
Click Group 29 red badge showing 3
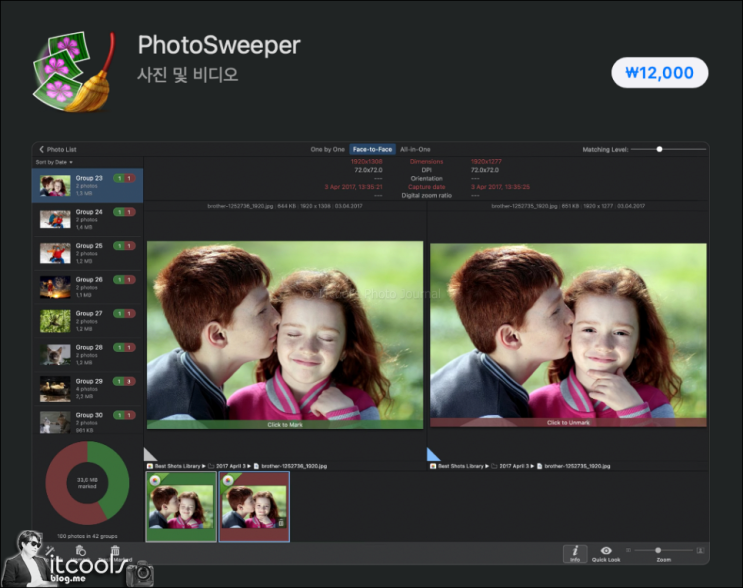tap(129, 381)
